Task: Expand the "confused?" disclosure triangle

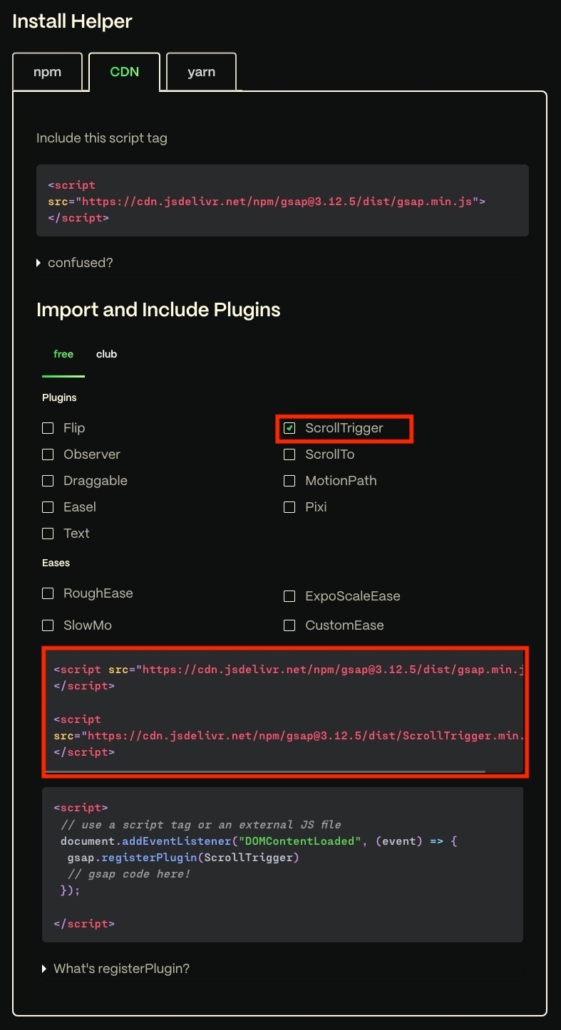Action: 39,263
